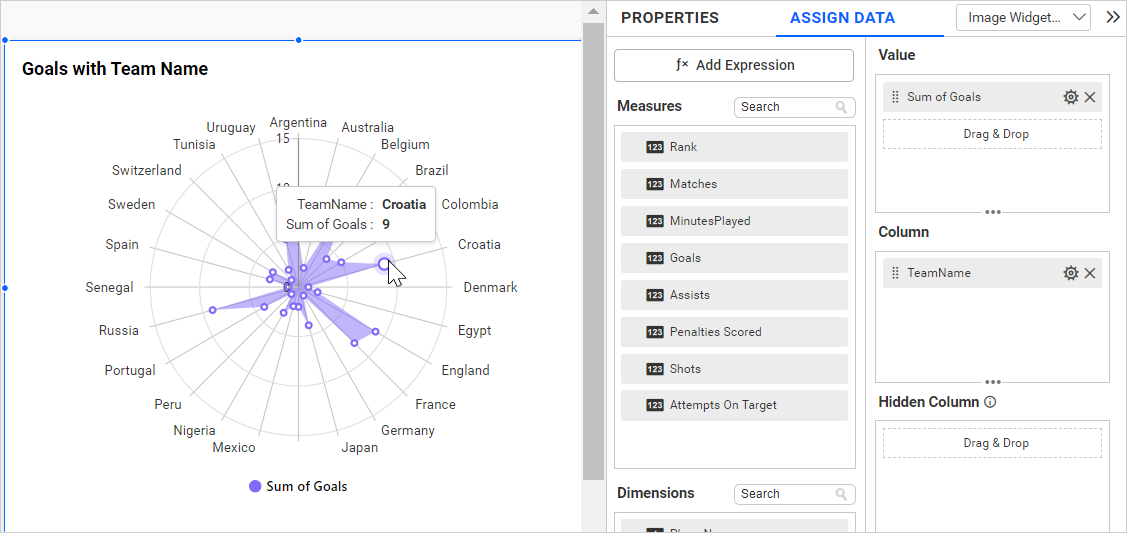Open settings gear for TeamName column
The image size is (1127, 533).
pos(1071,273)
